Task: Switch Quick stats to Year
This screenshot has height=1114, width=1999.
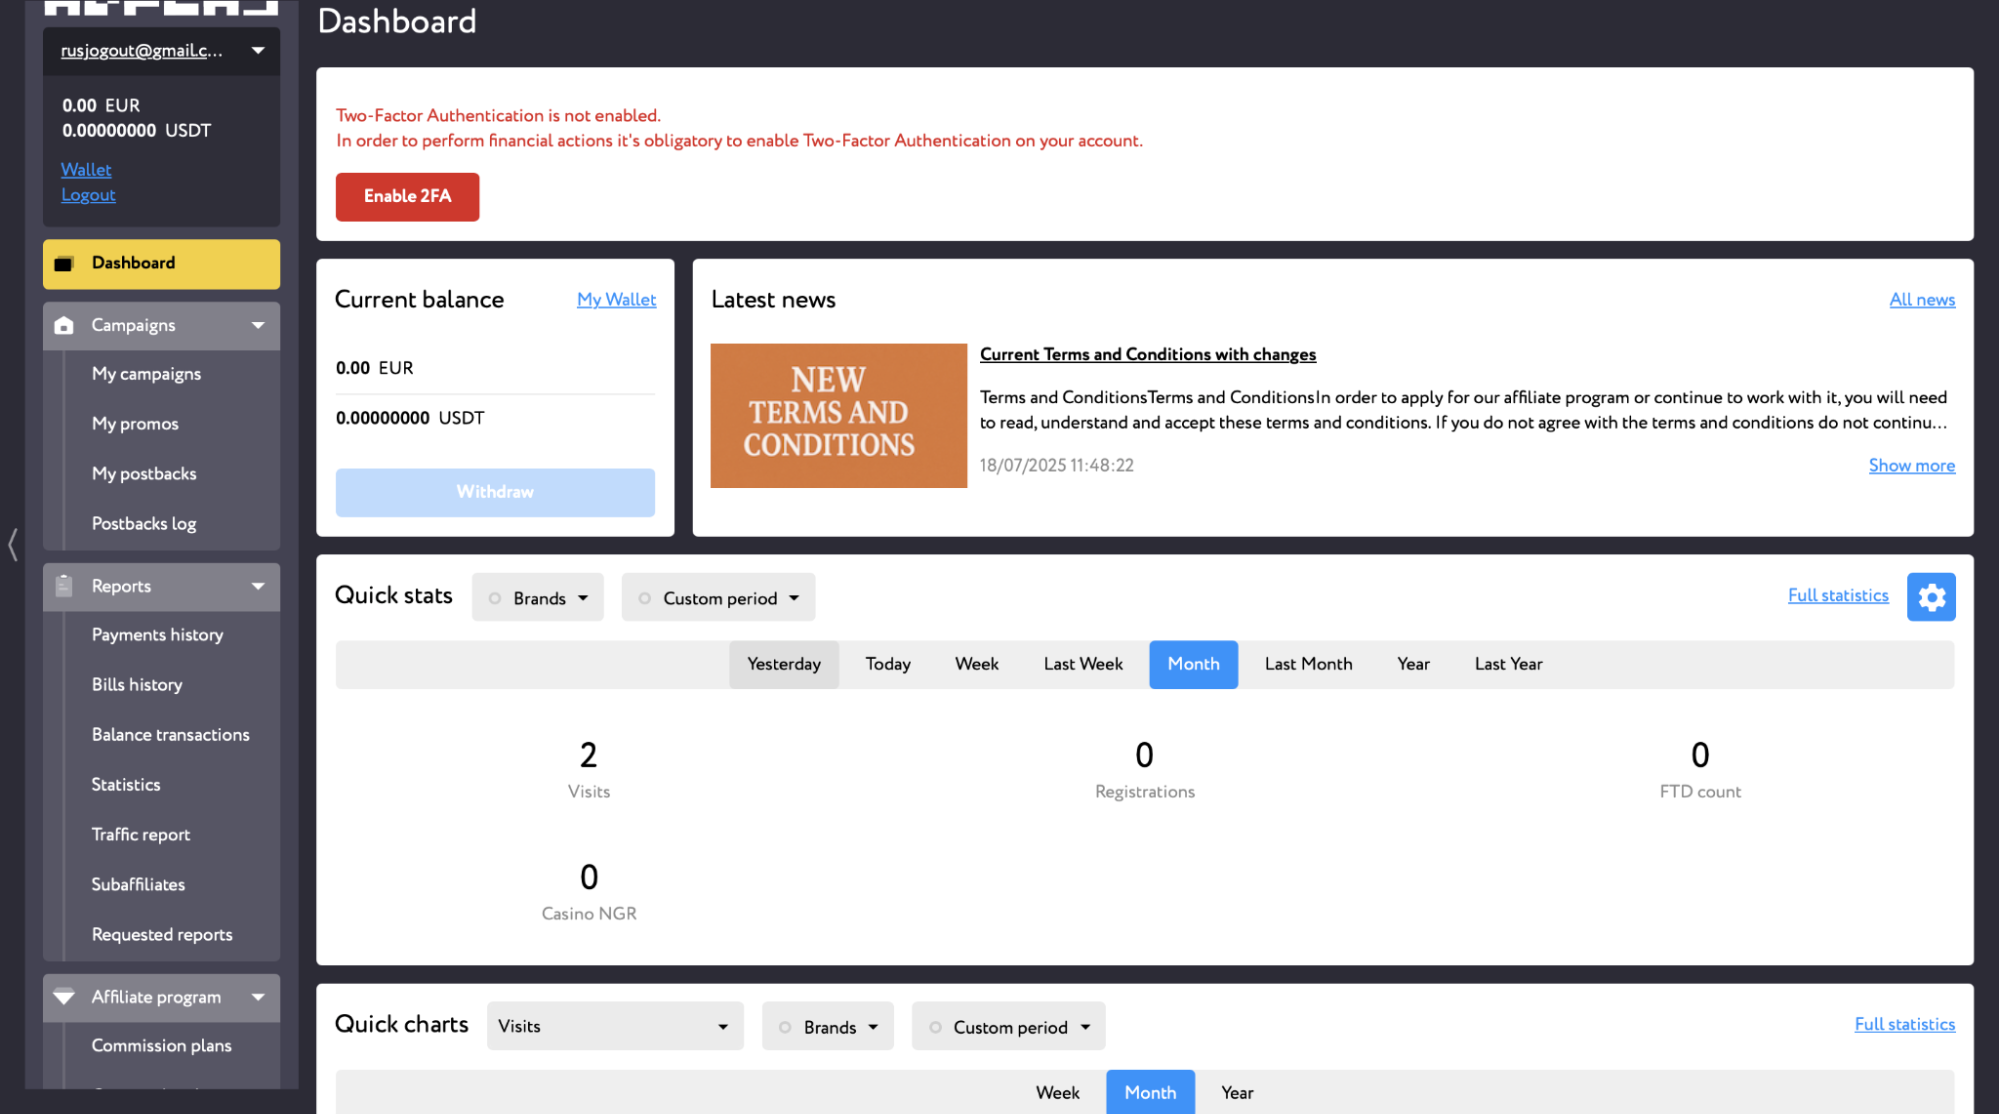Action: (1413, 664)
